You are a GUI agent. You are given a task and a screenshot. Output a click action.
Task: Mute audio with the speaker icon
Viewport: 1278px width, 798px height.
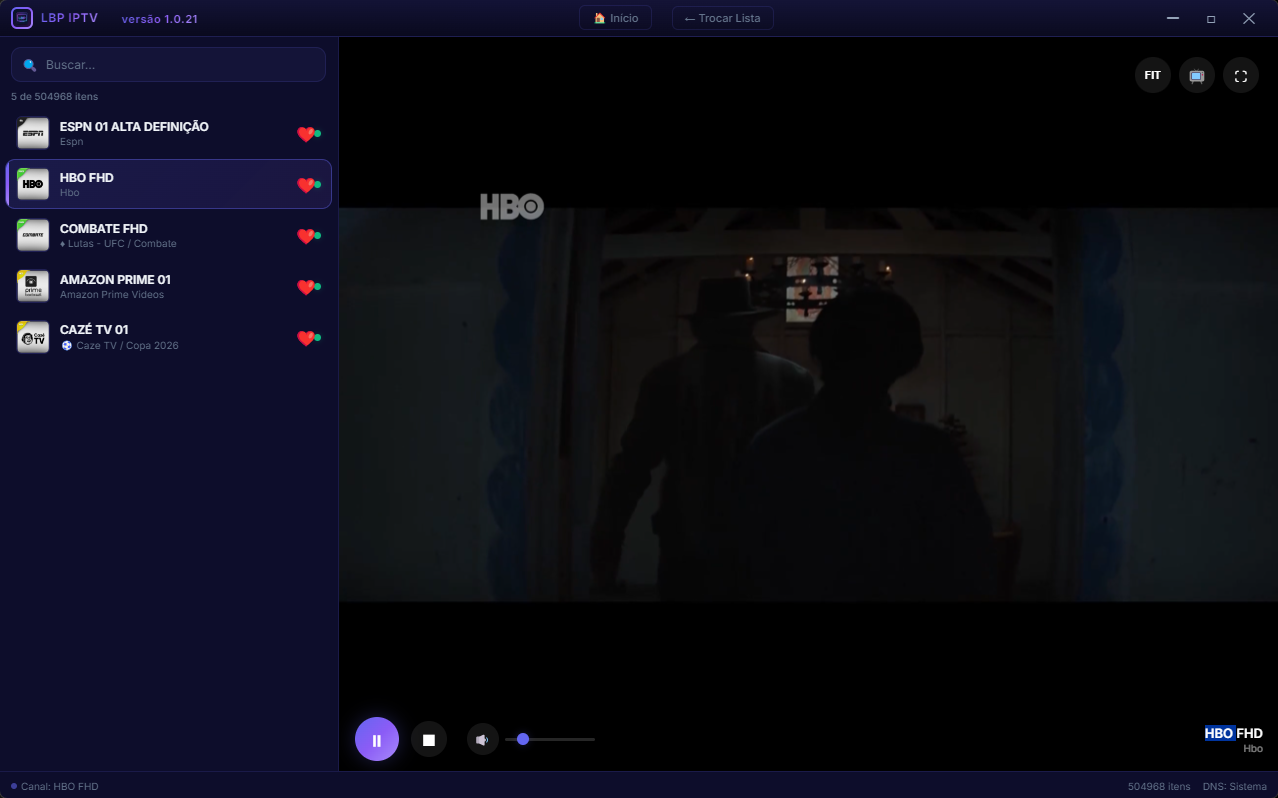pyautogui.click(x=483, y=740)
